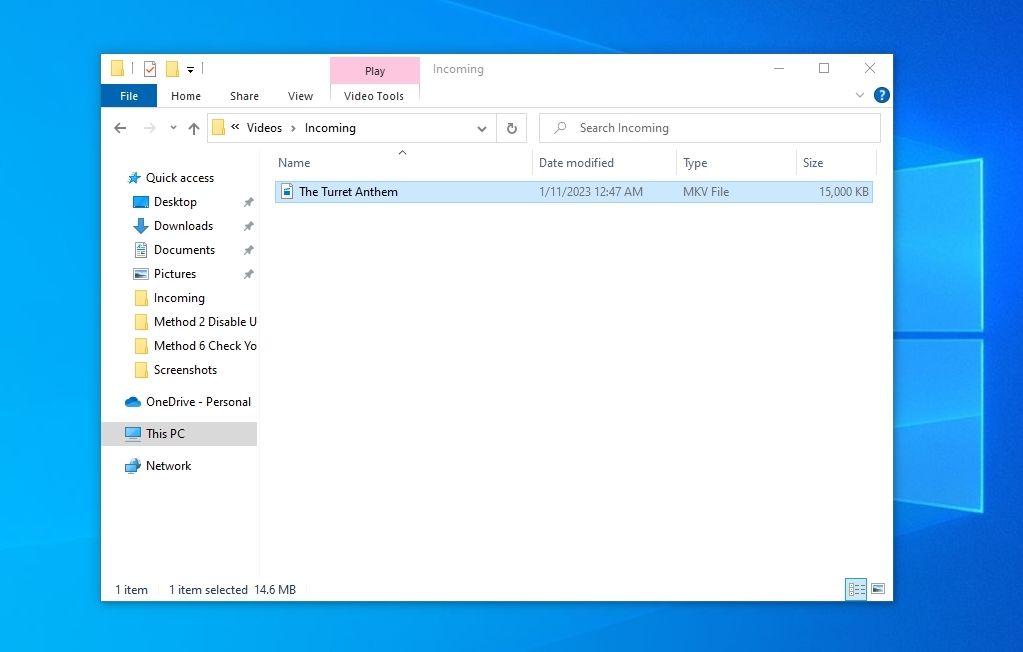Expand the ribbon display options chevron
Viewport: 1023px width, 652px height.
859,95
